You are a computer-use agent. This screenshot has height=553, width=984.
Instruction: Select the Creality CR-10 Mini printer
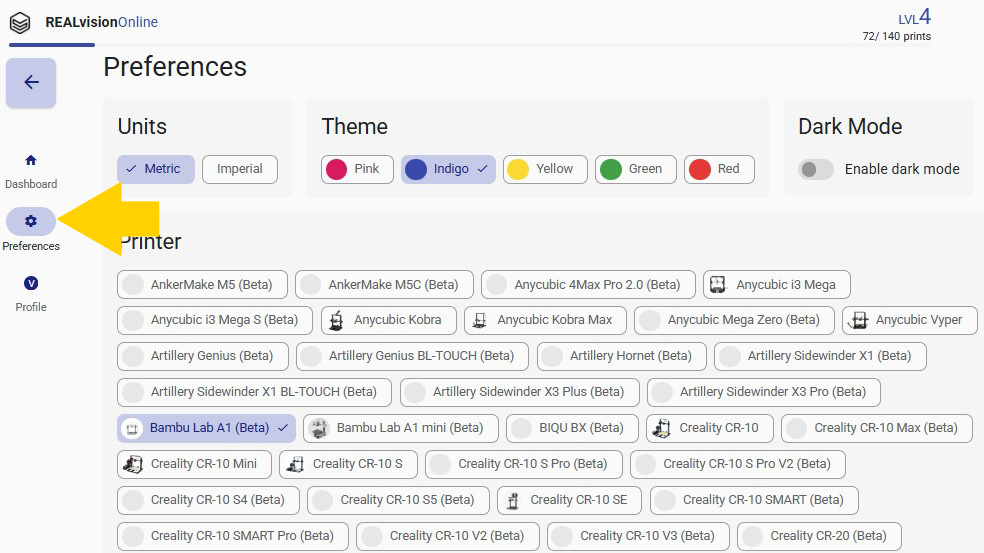[194, 464]
